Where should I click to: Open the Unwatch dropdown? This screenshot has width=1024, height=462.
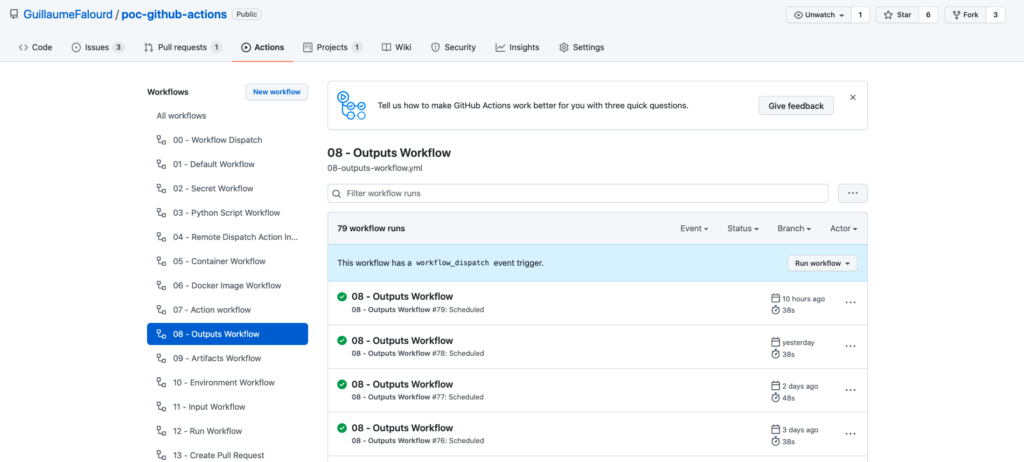(819, 14)
